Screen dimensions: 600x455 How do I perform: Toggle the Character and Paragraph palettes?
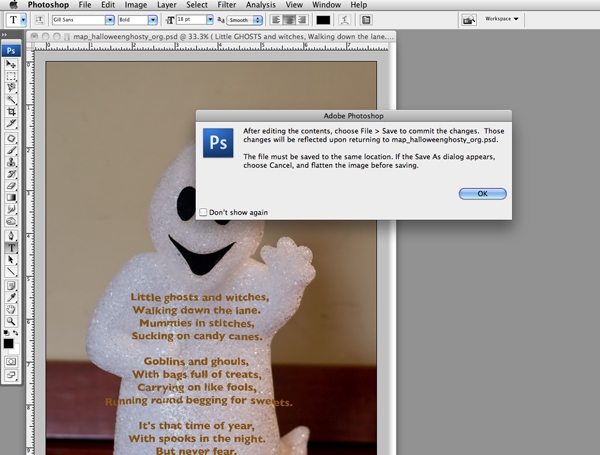pyautogui.click(x=366, y=20)
